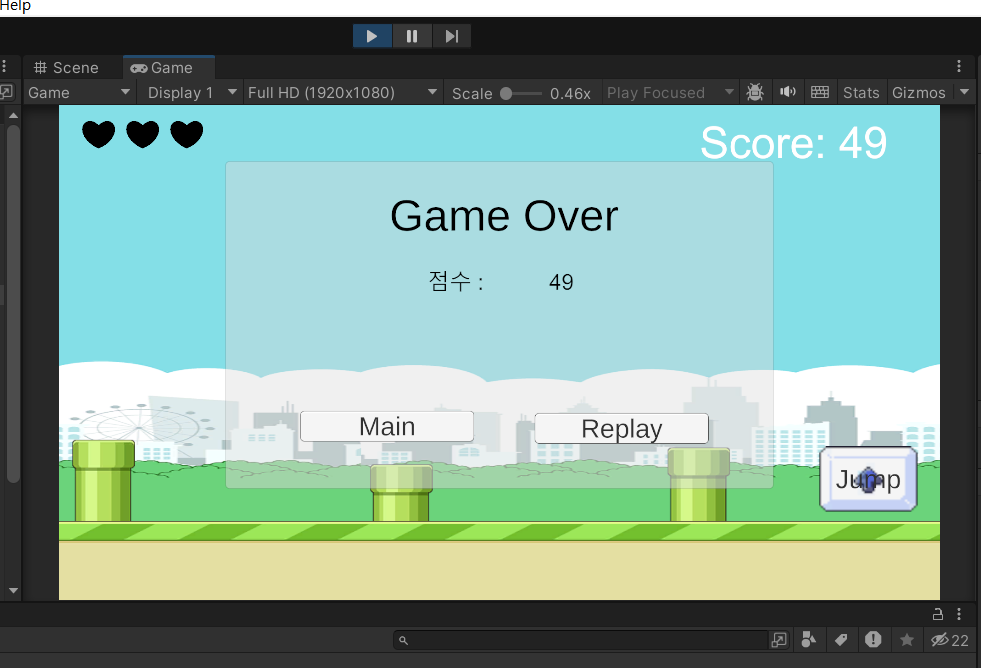Pause the running game

tap(412, 36)
